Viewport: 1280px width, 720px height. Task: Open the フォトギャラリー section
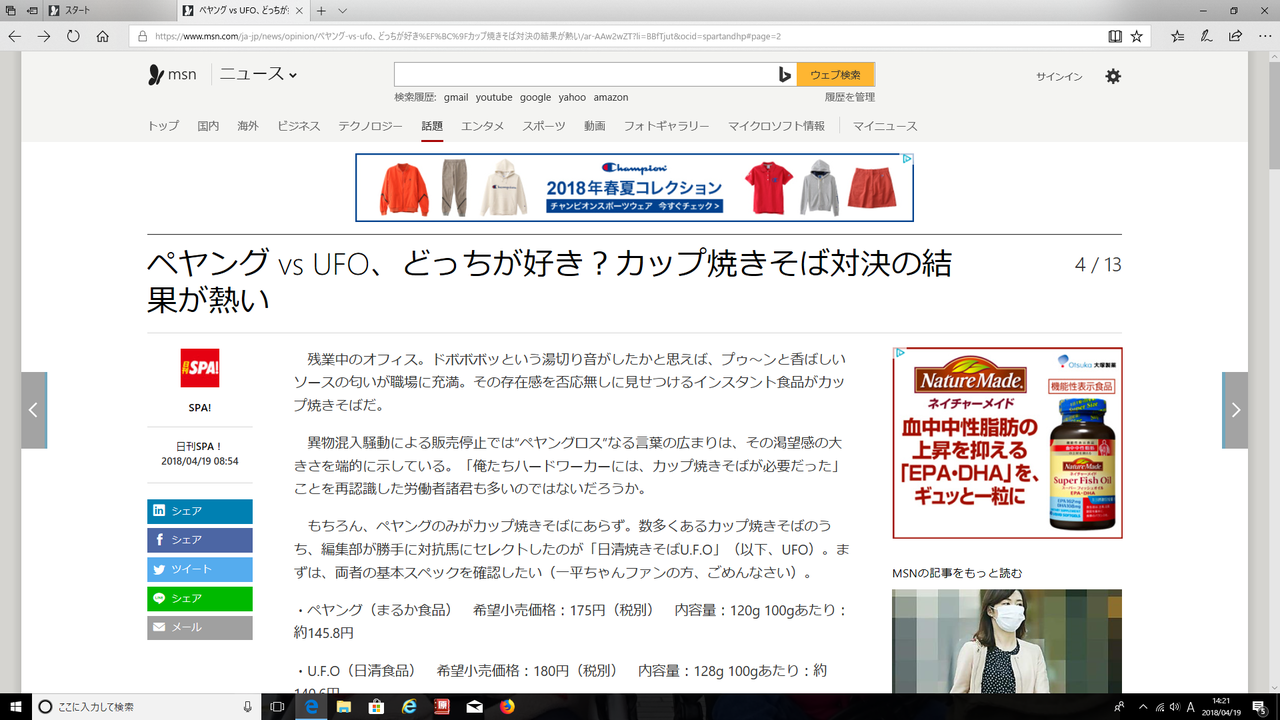(667, 126)
